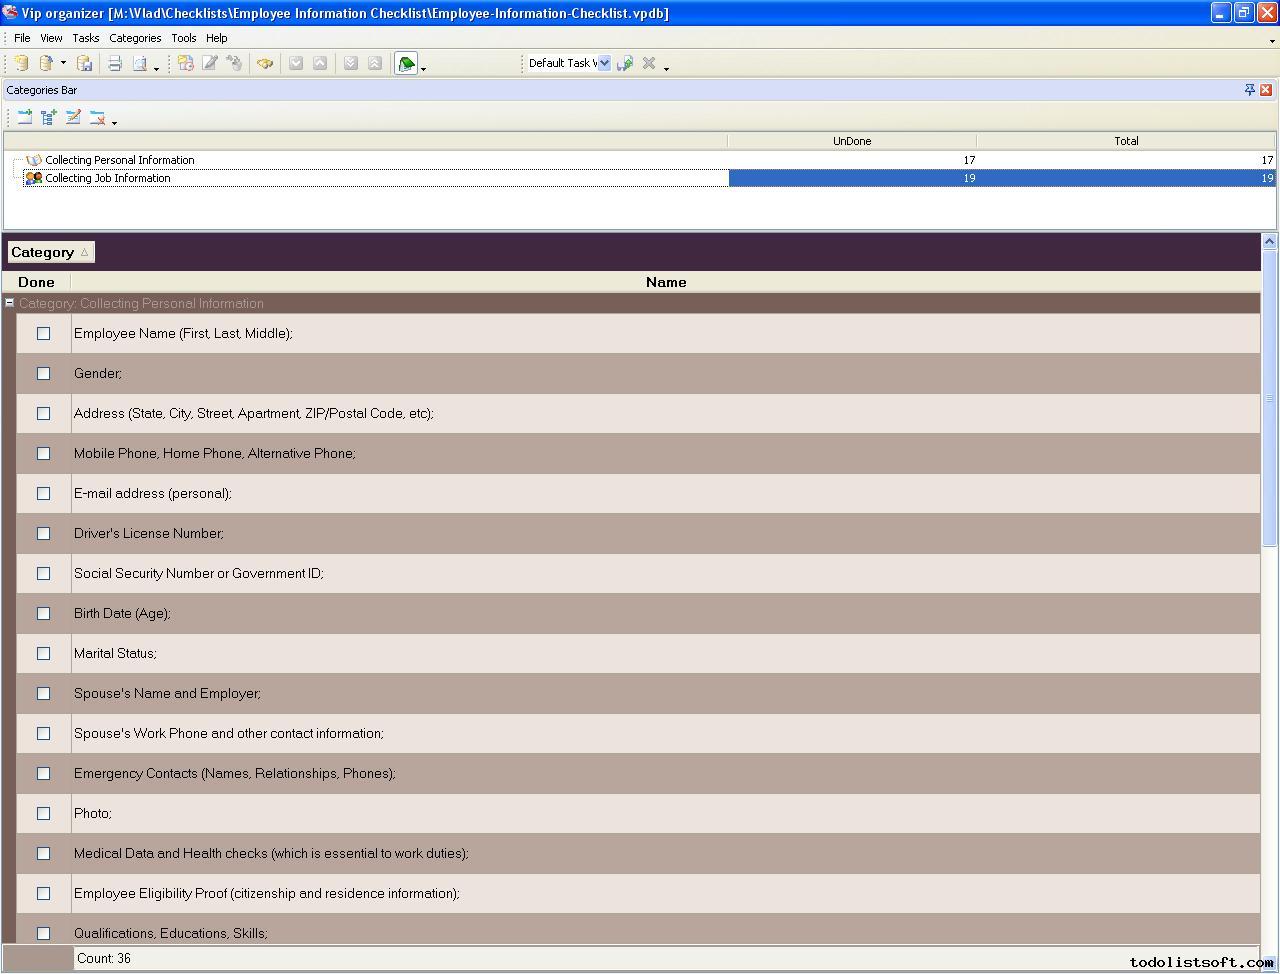Check the Gender task as done

(43, 373)
